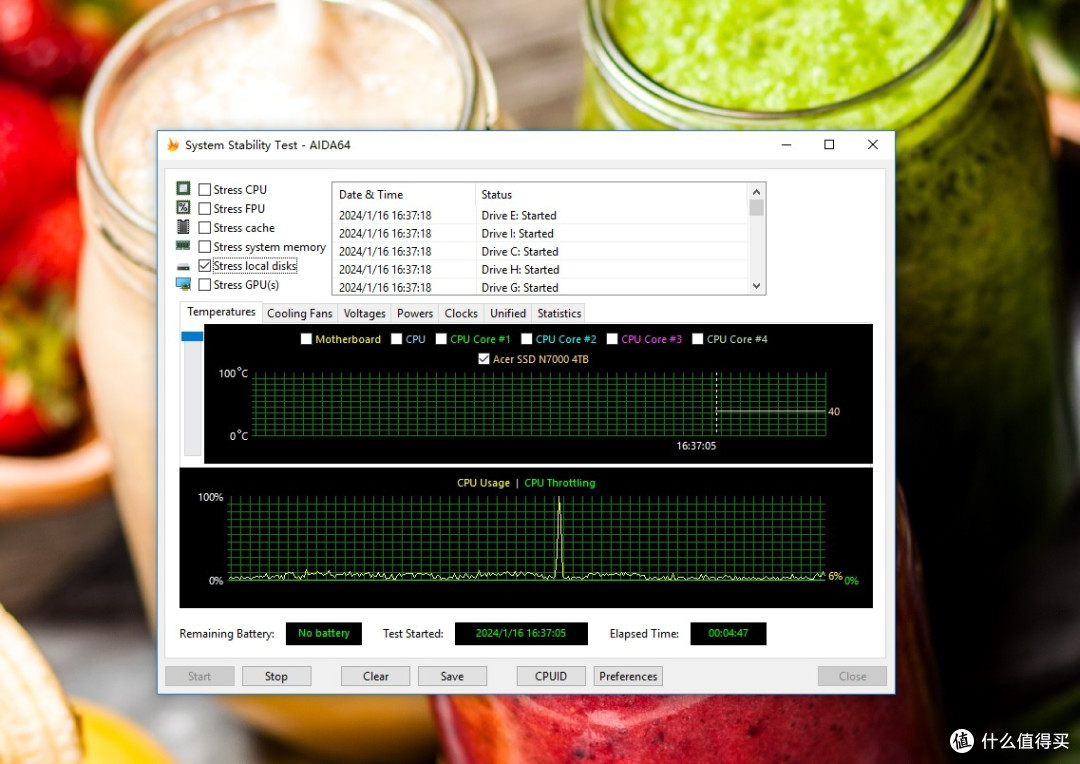Click the CPU Usage graph legend label

(x=484, y=483)
